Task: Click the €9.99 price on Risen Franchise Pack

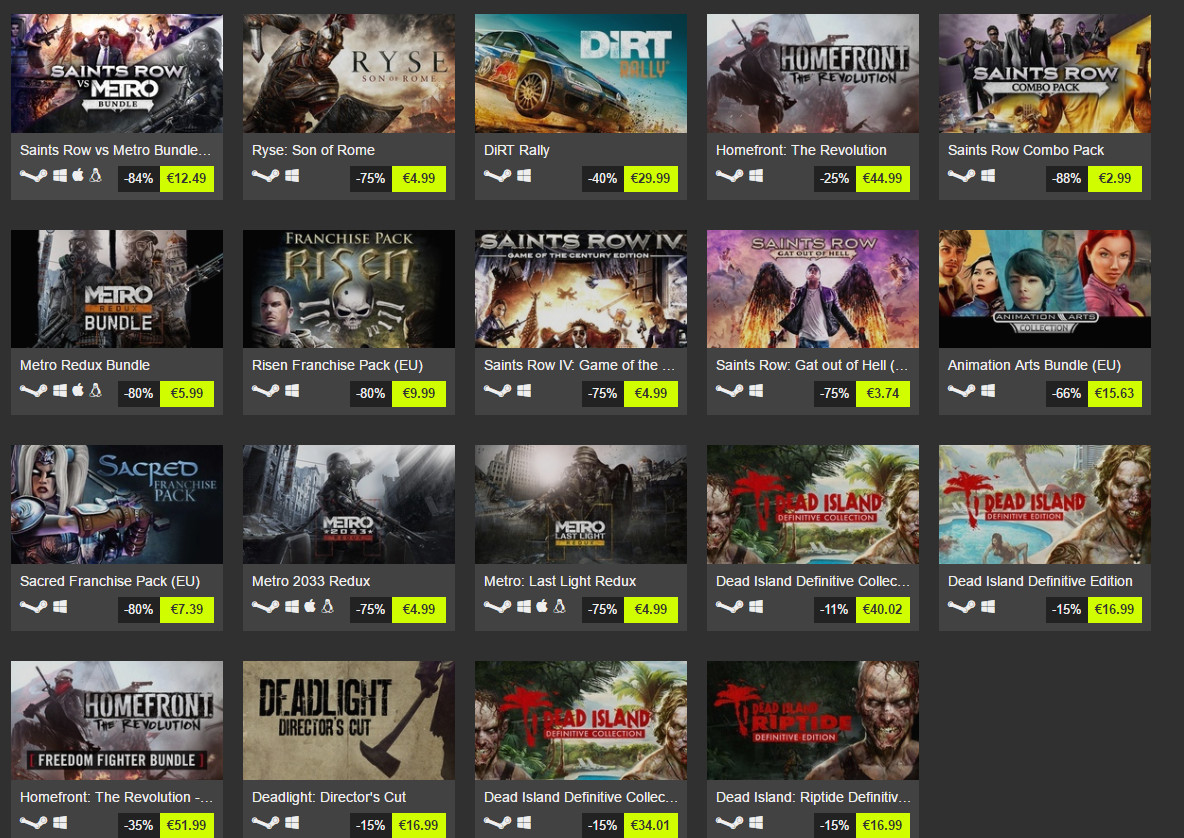Action: (x=419, y=393)
